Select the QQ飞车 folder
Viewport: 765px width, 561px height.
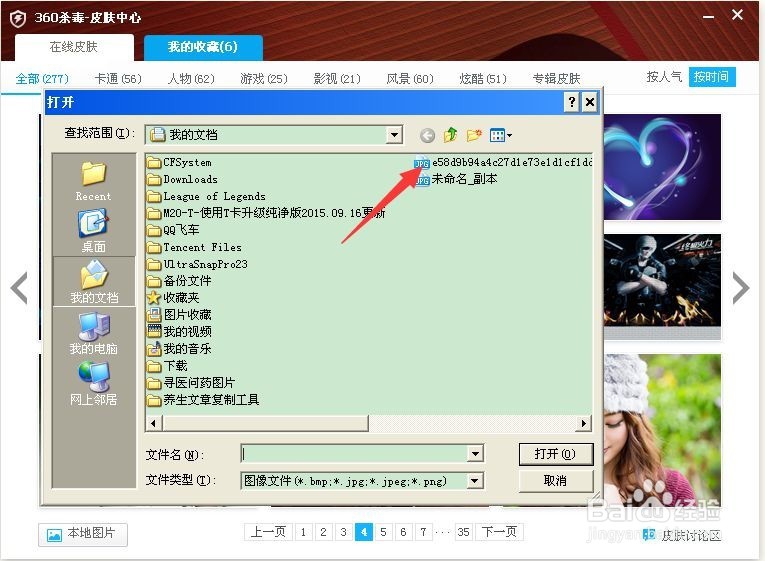pyautogui.click(x=173, y=230)
